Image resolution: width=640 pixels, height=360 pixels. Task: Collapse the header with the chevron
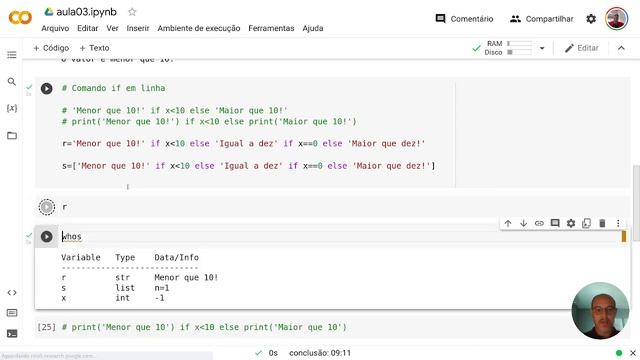click(621, 48)
